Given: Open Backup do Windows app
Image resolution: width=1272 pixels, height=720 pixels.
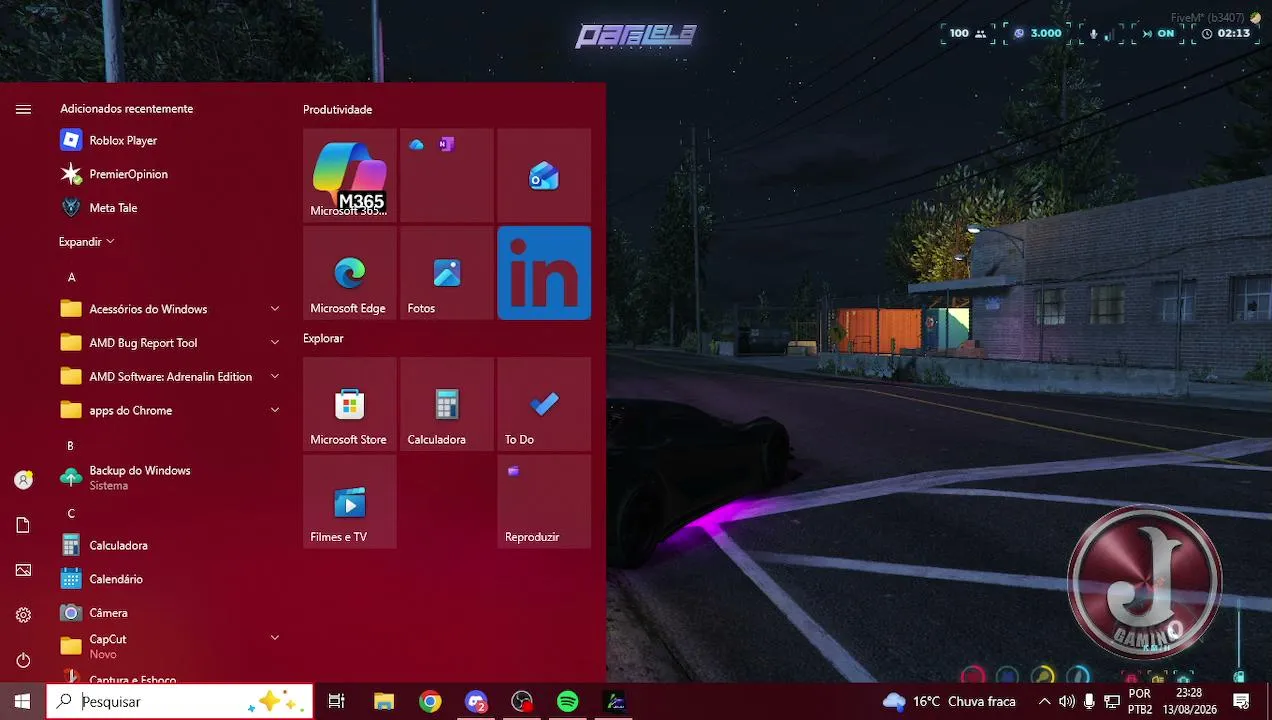Looking at the screenshot, I should (170, 478).
